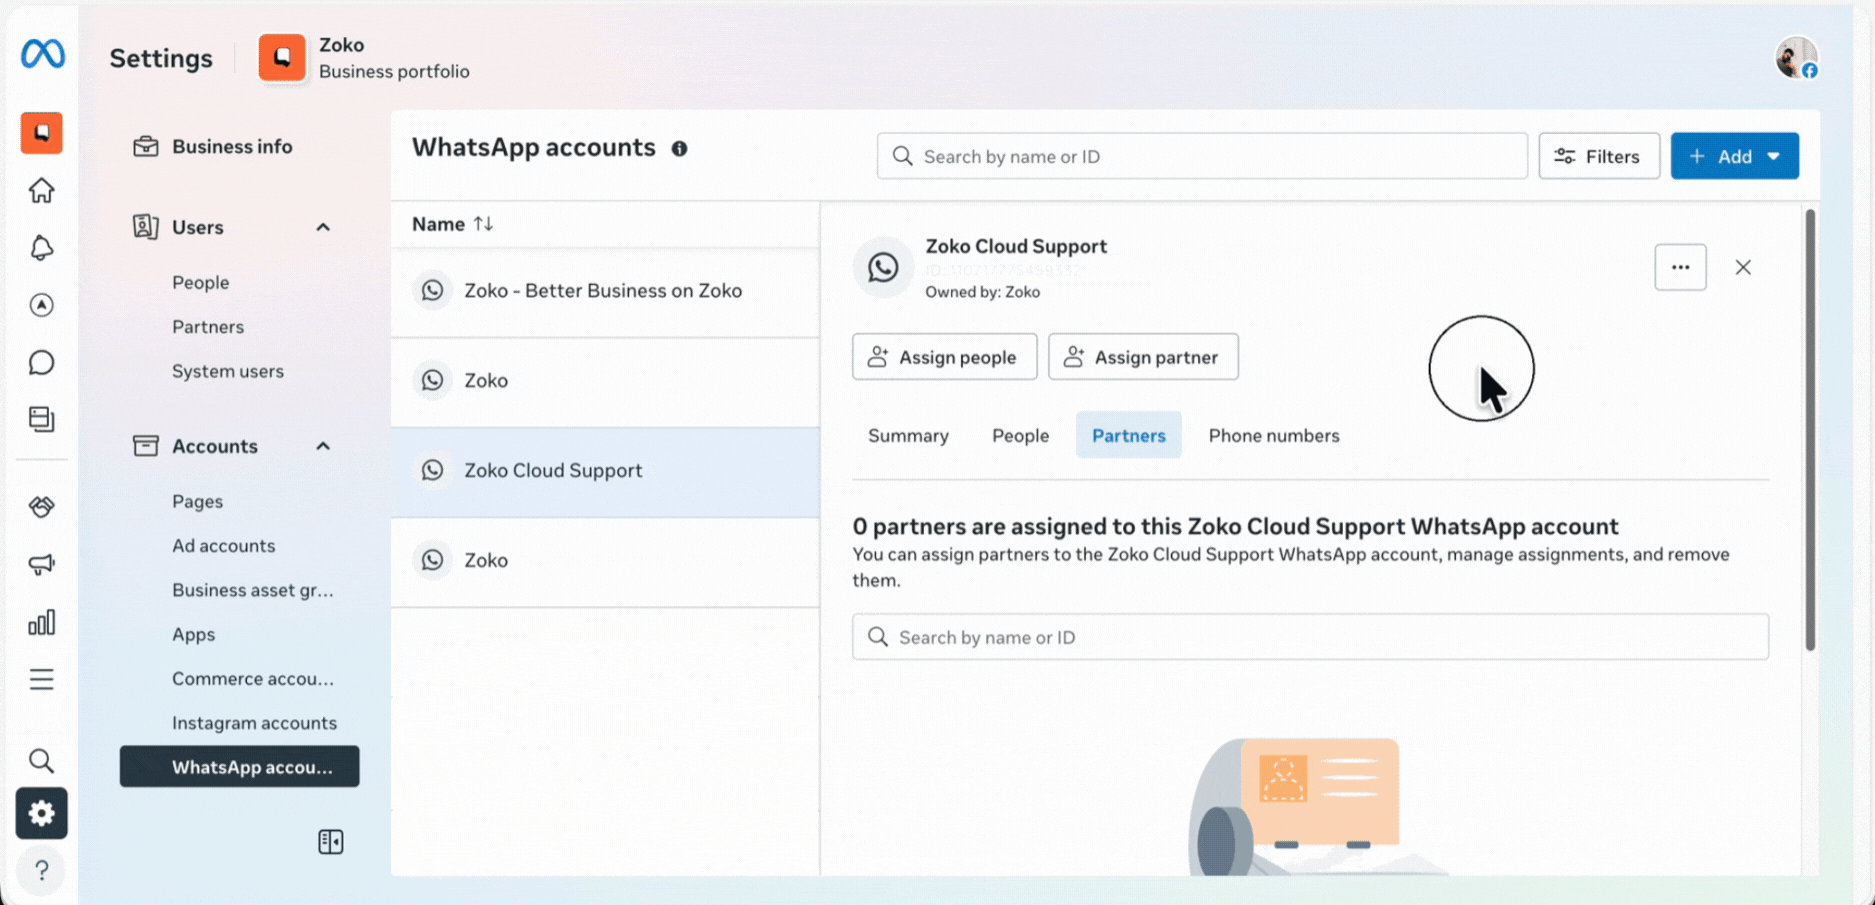Collapse the Users section chevron
The width and height of the screenshot is (1875, 905).
pyautogui.click(x=323, y=227)
